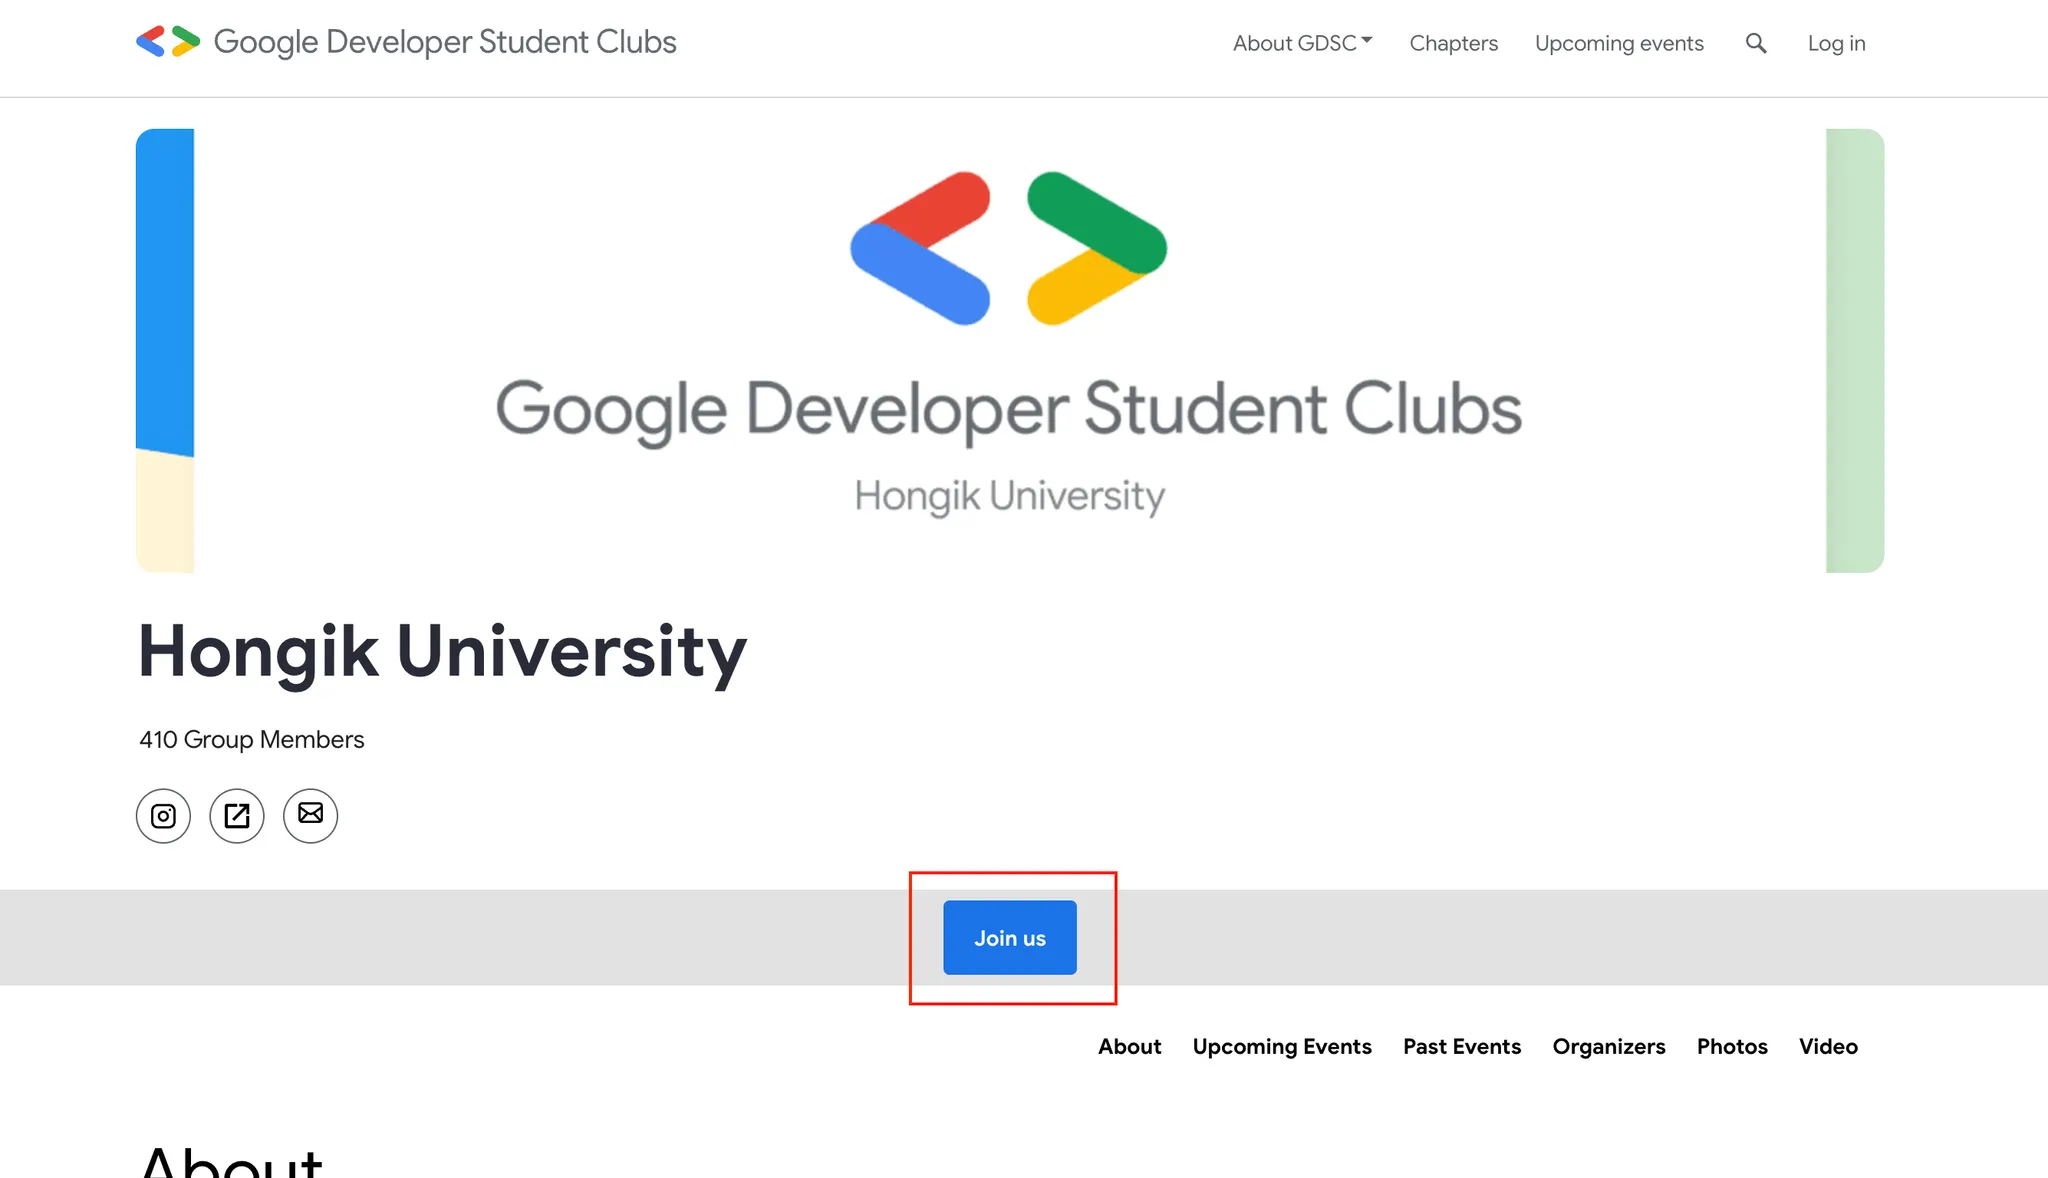Switch to the Photos tab

[x=1732, y=1046]
